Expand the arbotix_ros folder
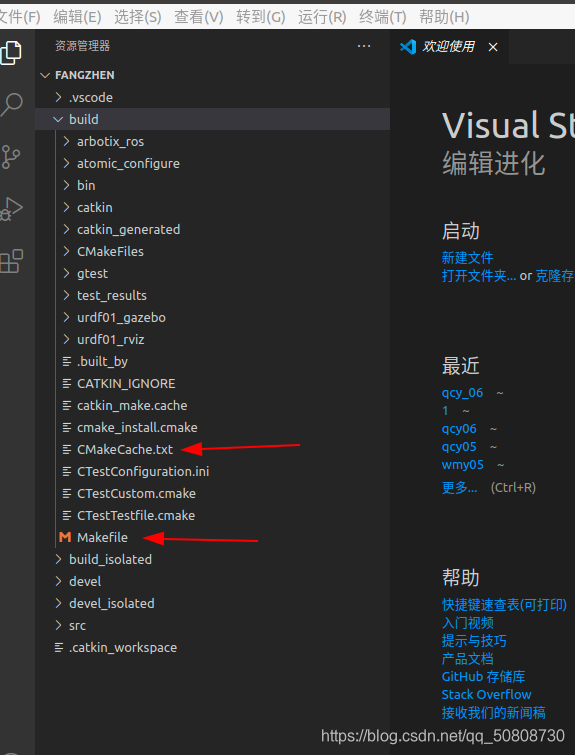This screenshot has width=575, height=755. (x=66, y=142)
